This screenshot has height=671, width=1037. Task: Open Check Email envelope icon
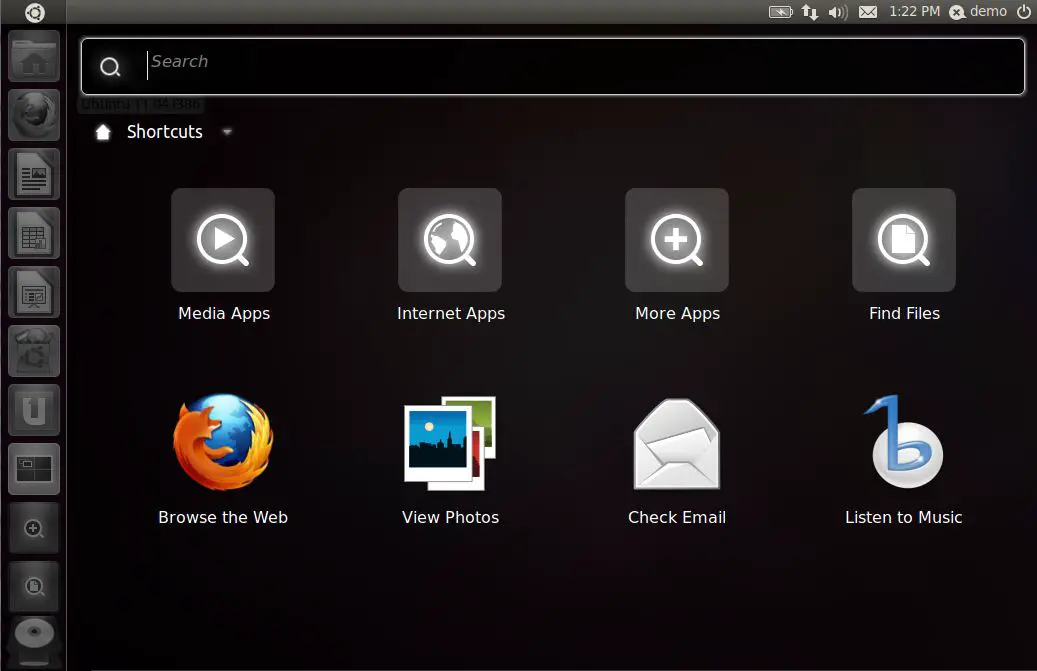click(677, 443)
